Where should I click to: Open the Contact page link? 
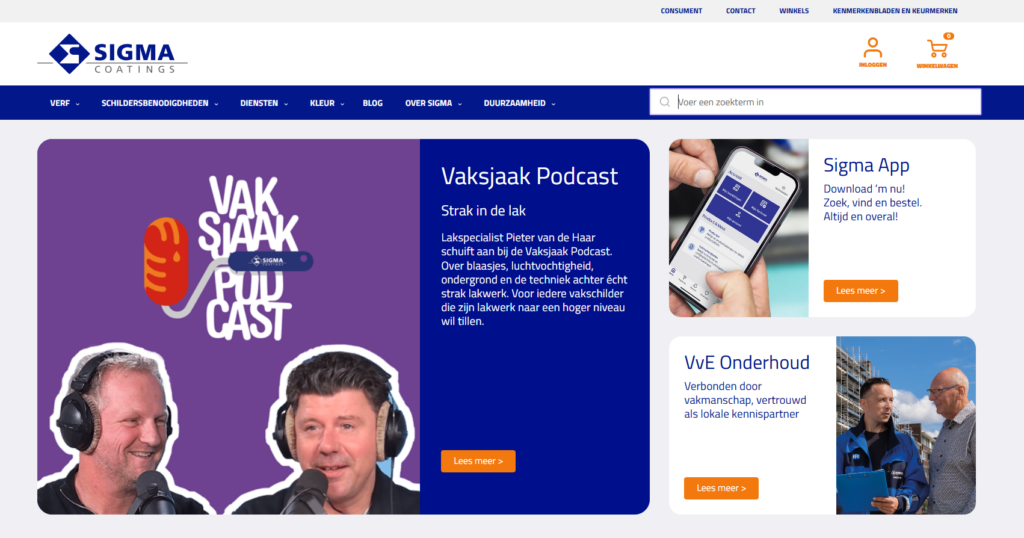[x=741, y=10]
